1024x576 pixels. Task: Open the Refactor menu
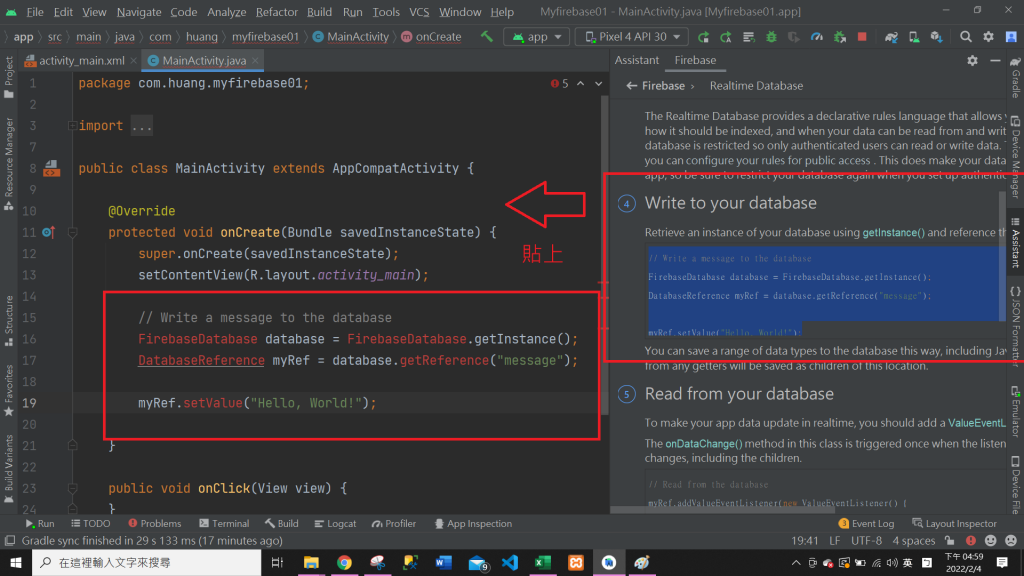[x=276, y=12]
